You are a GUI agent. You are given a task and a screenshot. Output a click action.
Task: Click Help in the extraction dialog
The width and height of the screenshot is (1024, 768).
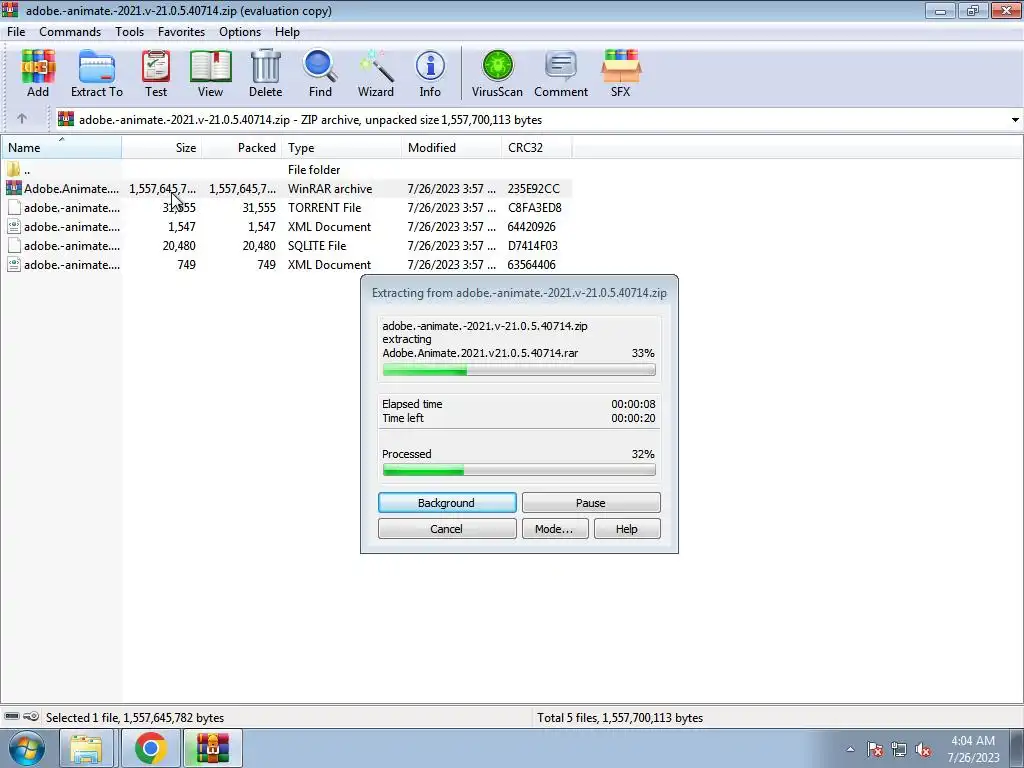tap(627, 528)
